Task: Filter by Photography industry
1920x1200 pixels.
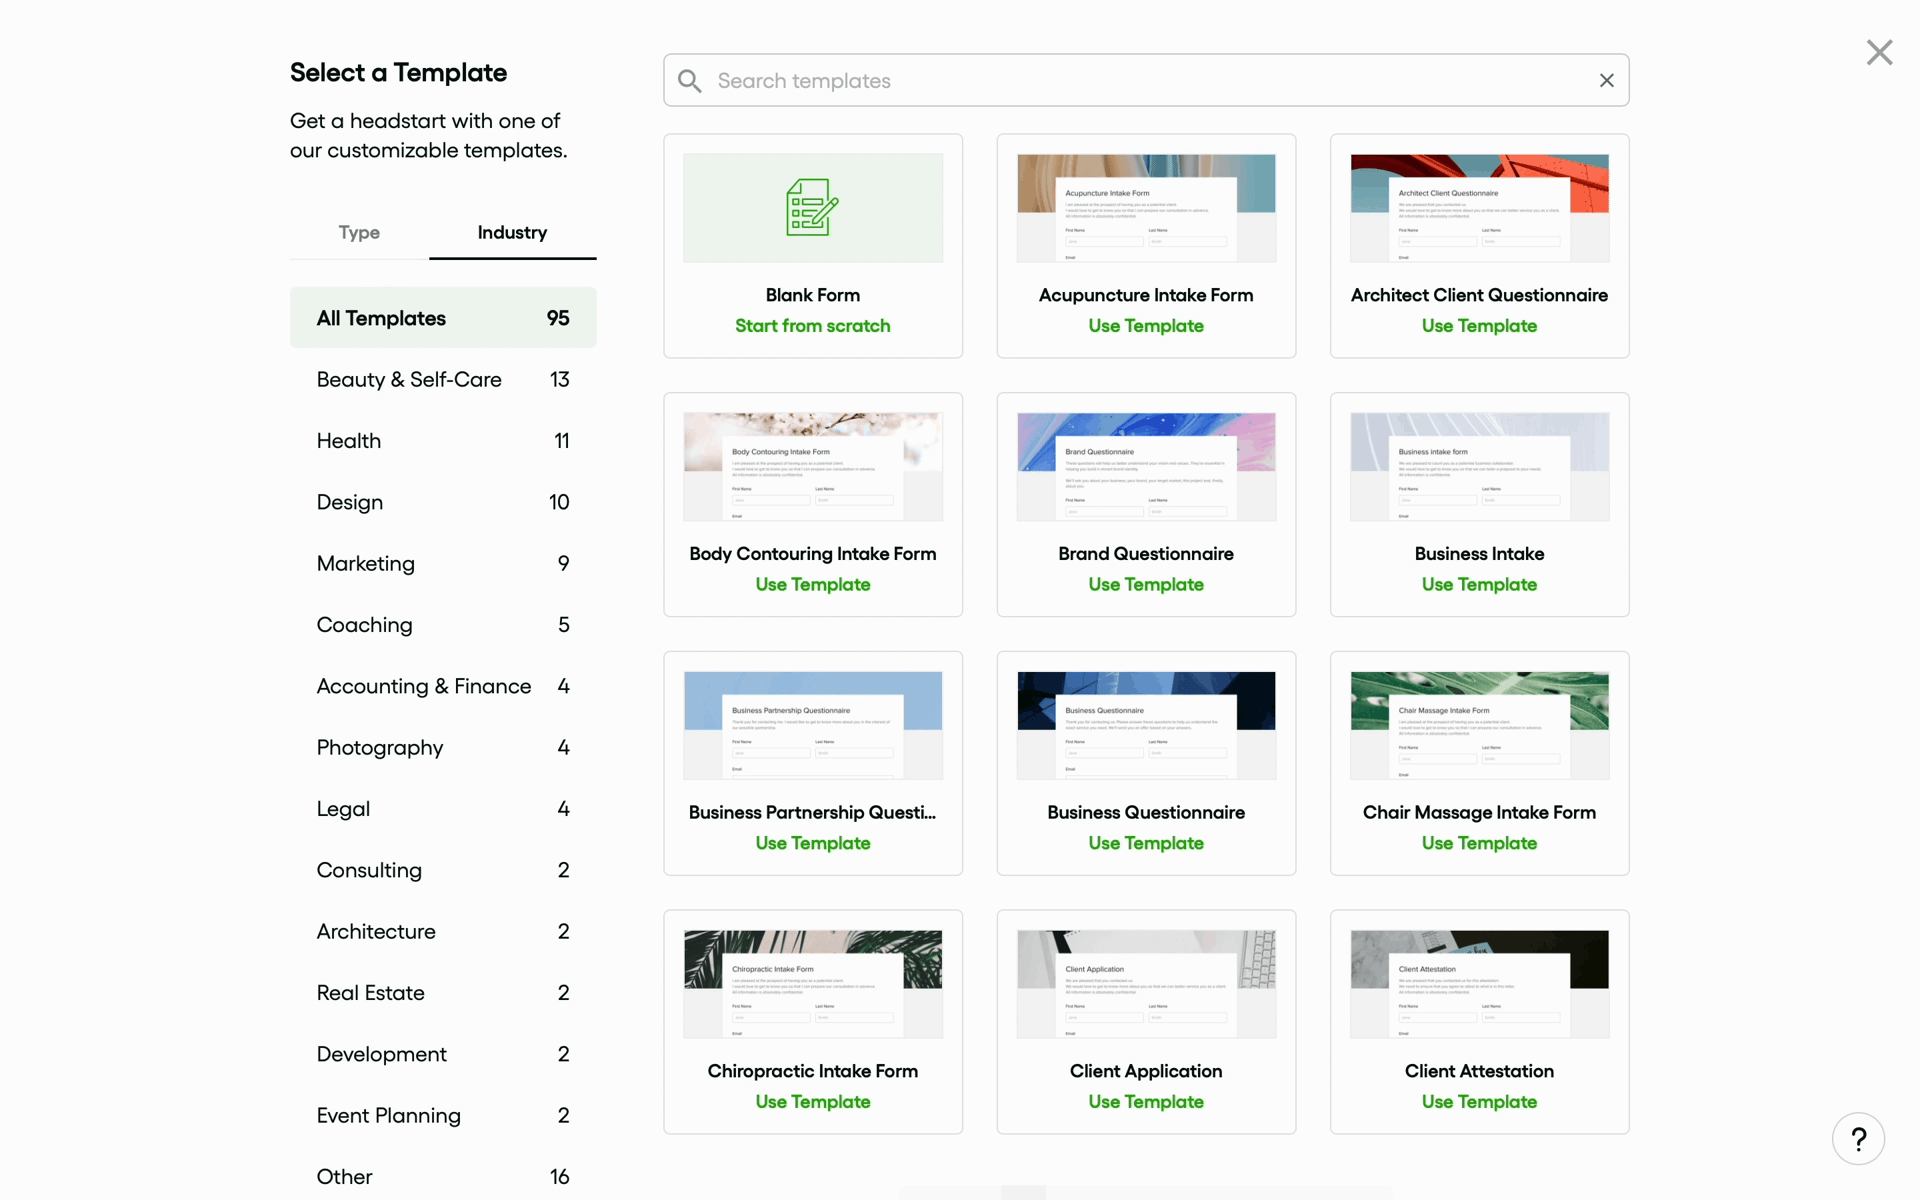Action: point(443,747)
